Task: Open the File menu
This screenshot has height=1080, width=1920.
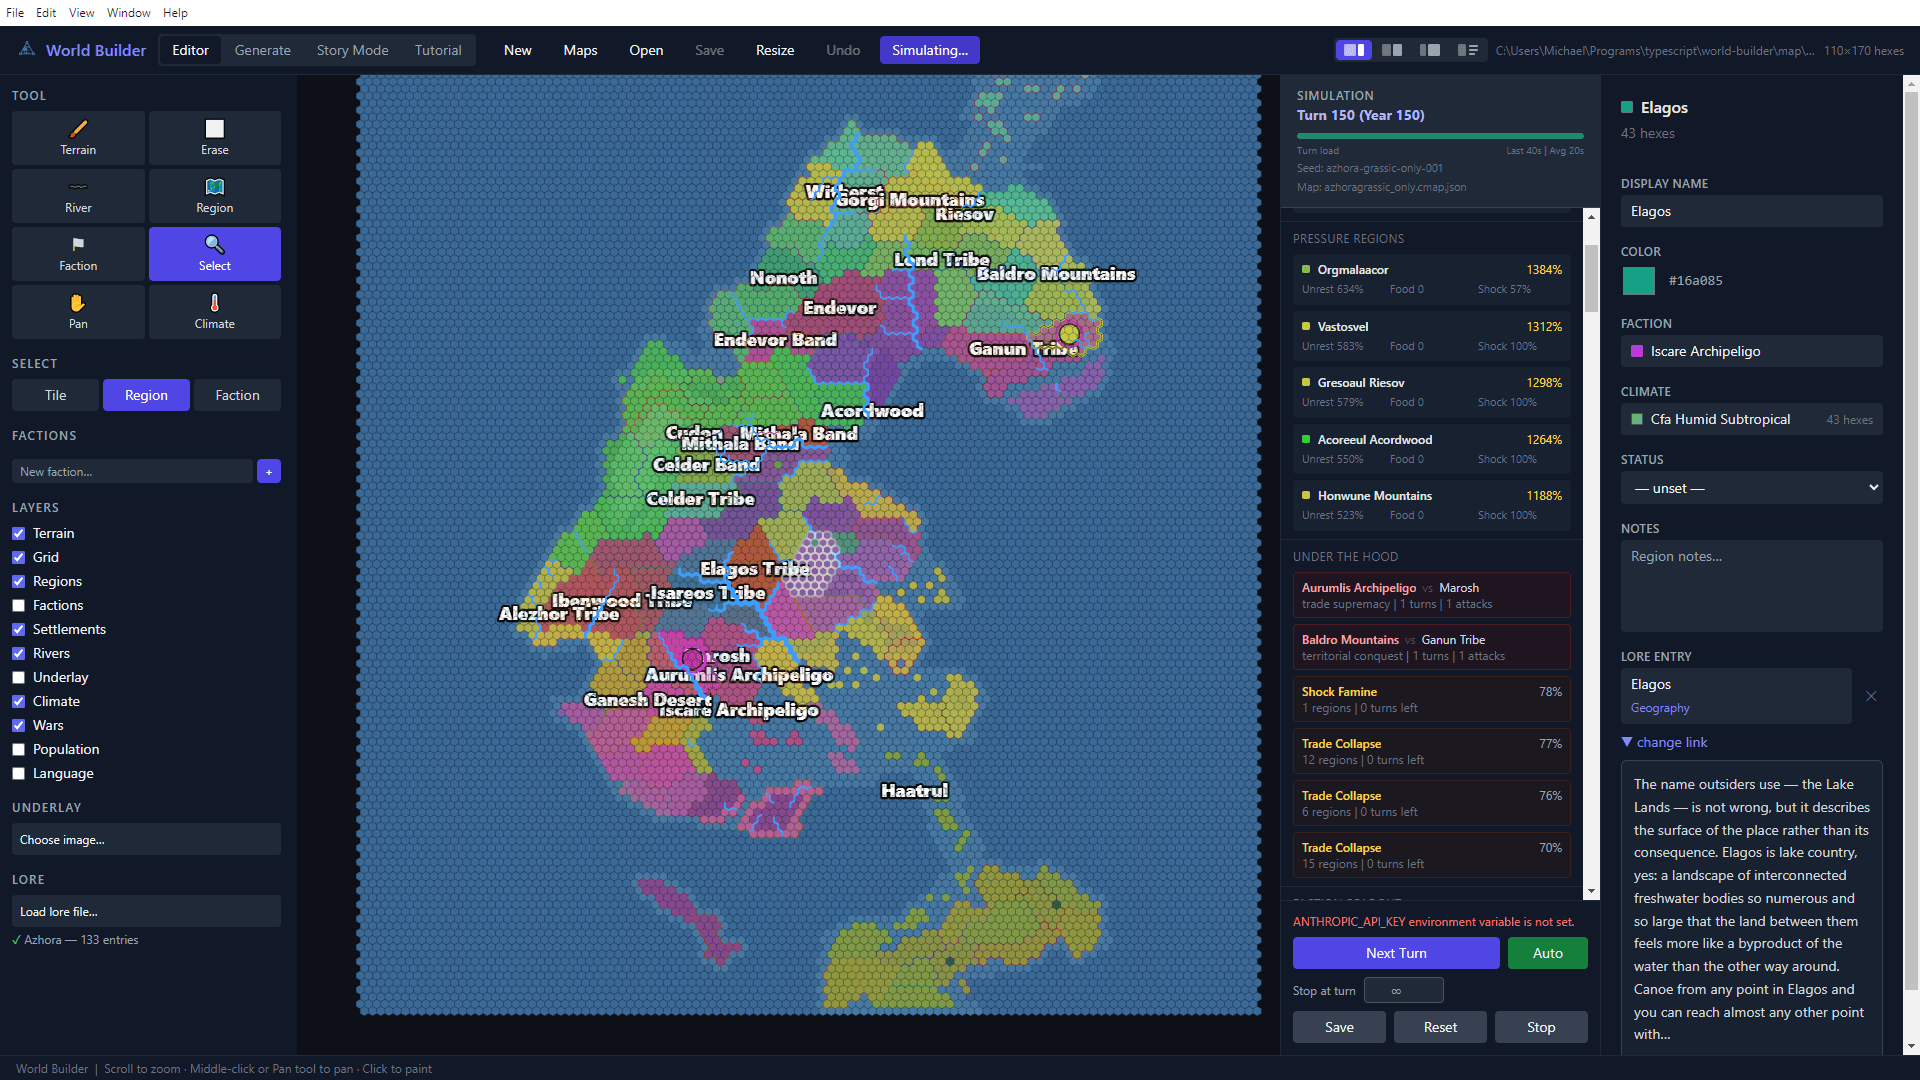Action: 15,13
